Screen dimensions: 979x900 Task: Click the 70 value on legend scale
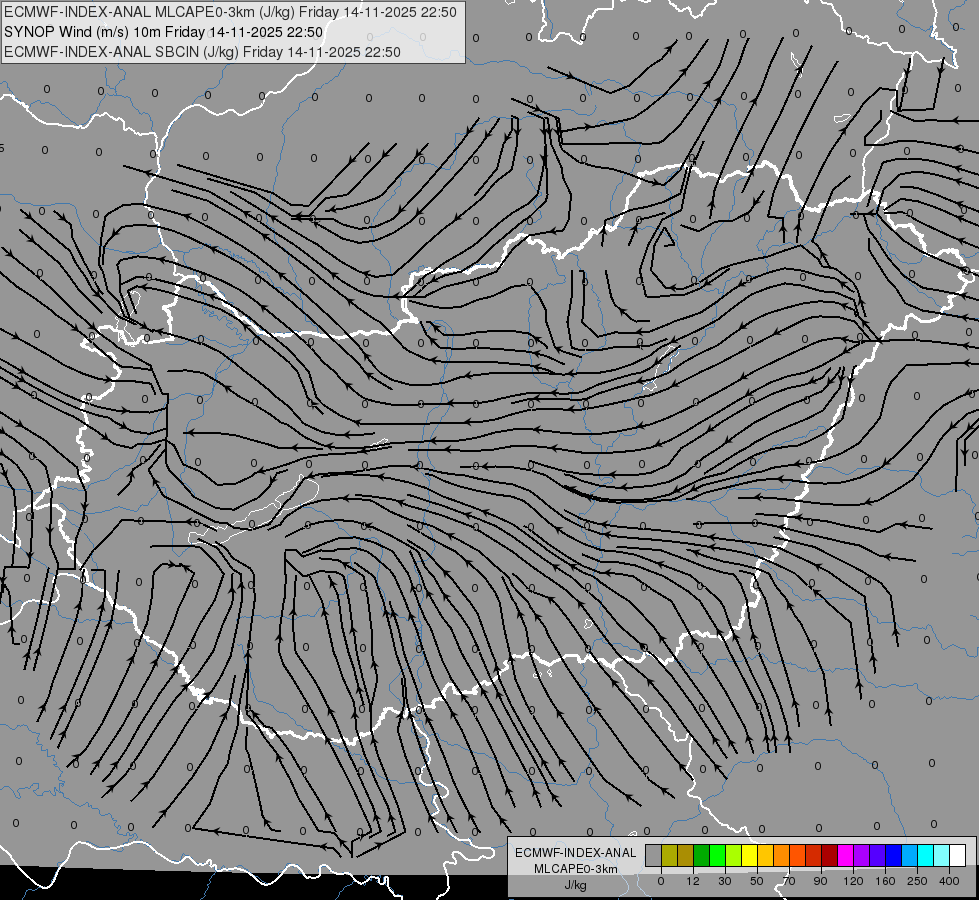click(789, 881)
